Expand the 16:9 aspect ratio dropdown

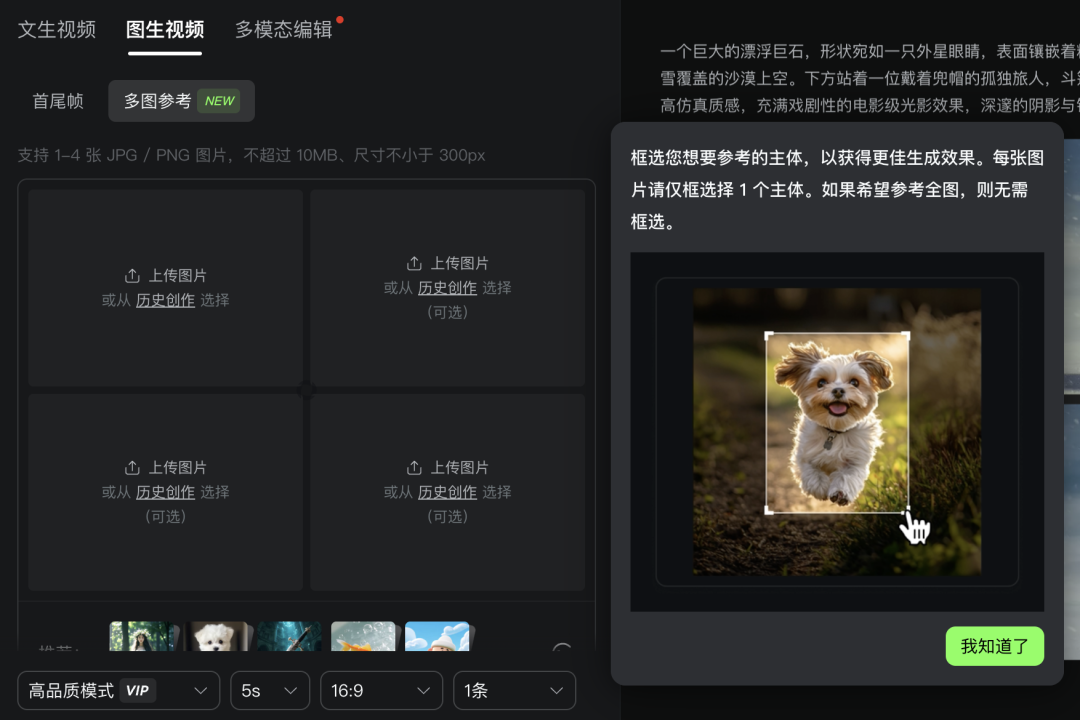click(x=384, y=690)
